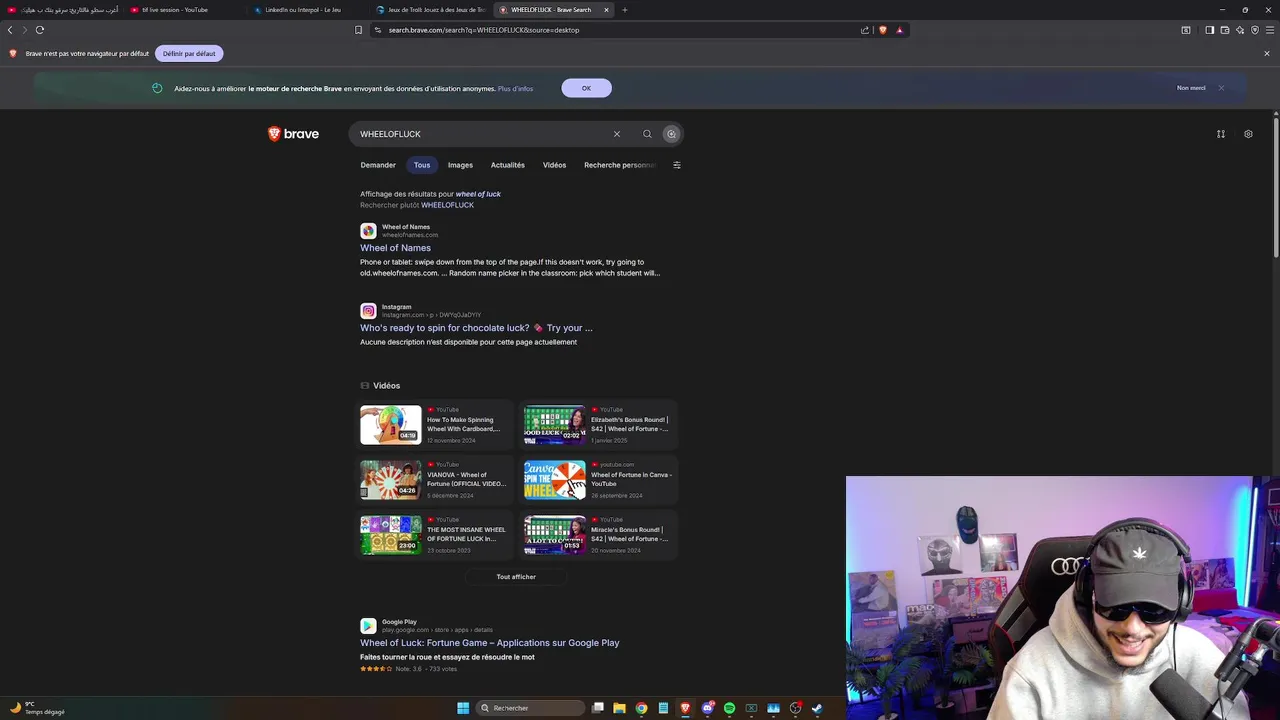Clear the WHEELOFLUCK search query with X
Image resolution: width=1280 pixels, height=720 pixels.
(617, 134)
